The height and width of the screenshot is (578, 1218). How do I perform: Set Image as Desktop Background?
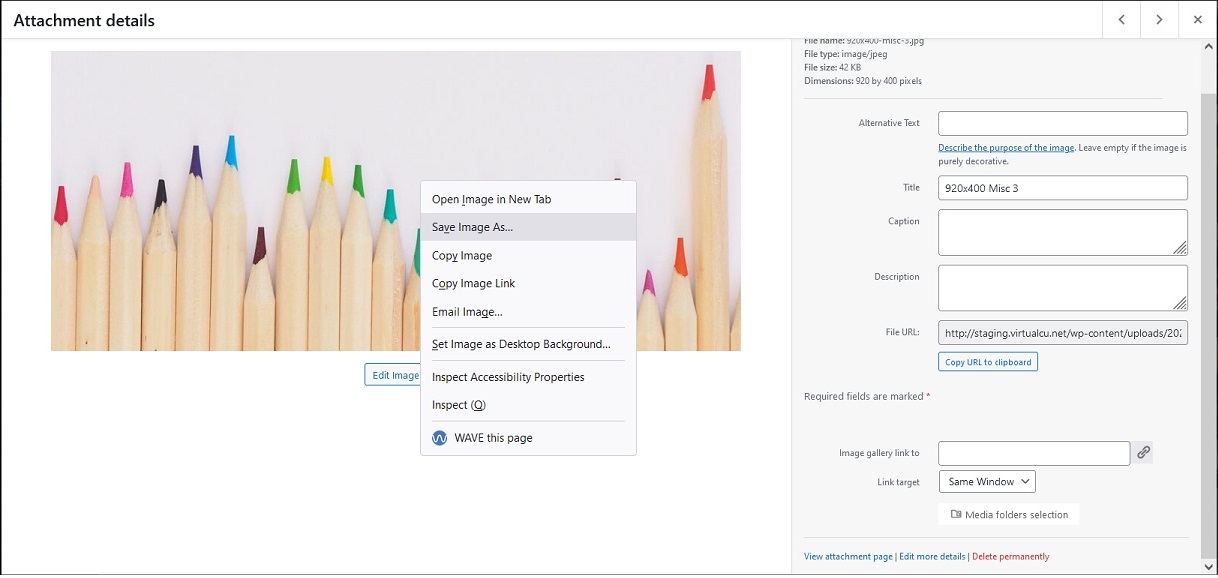(521, 344)
